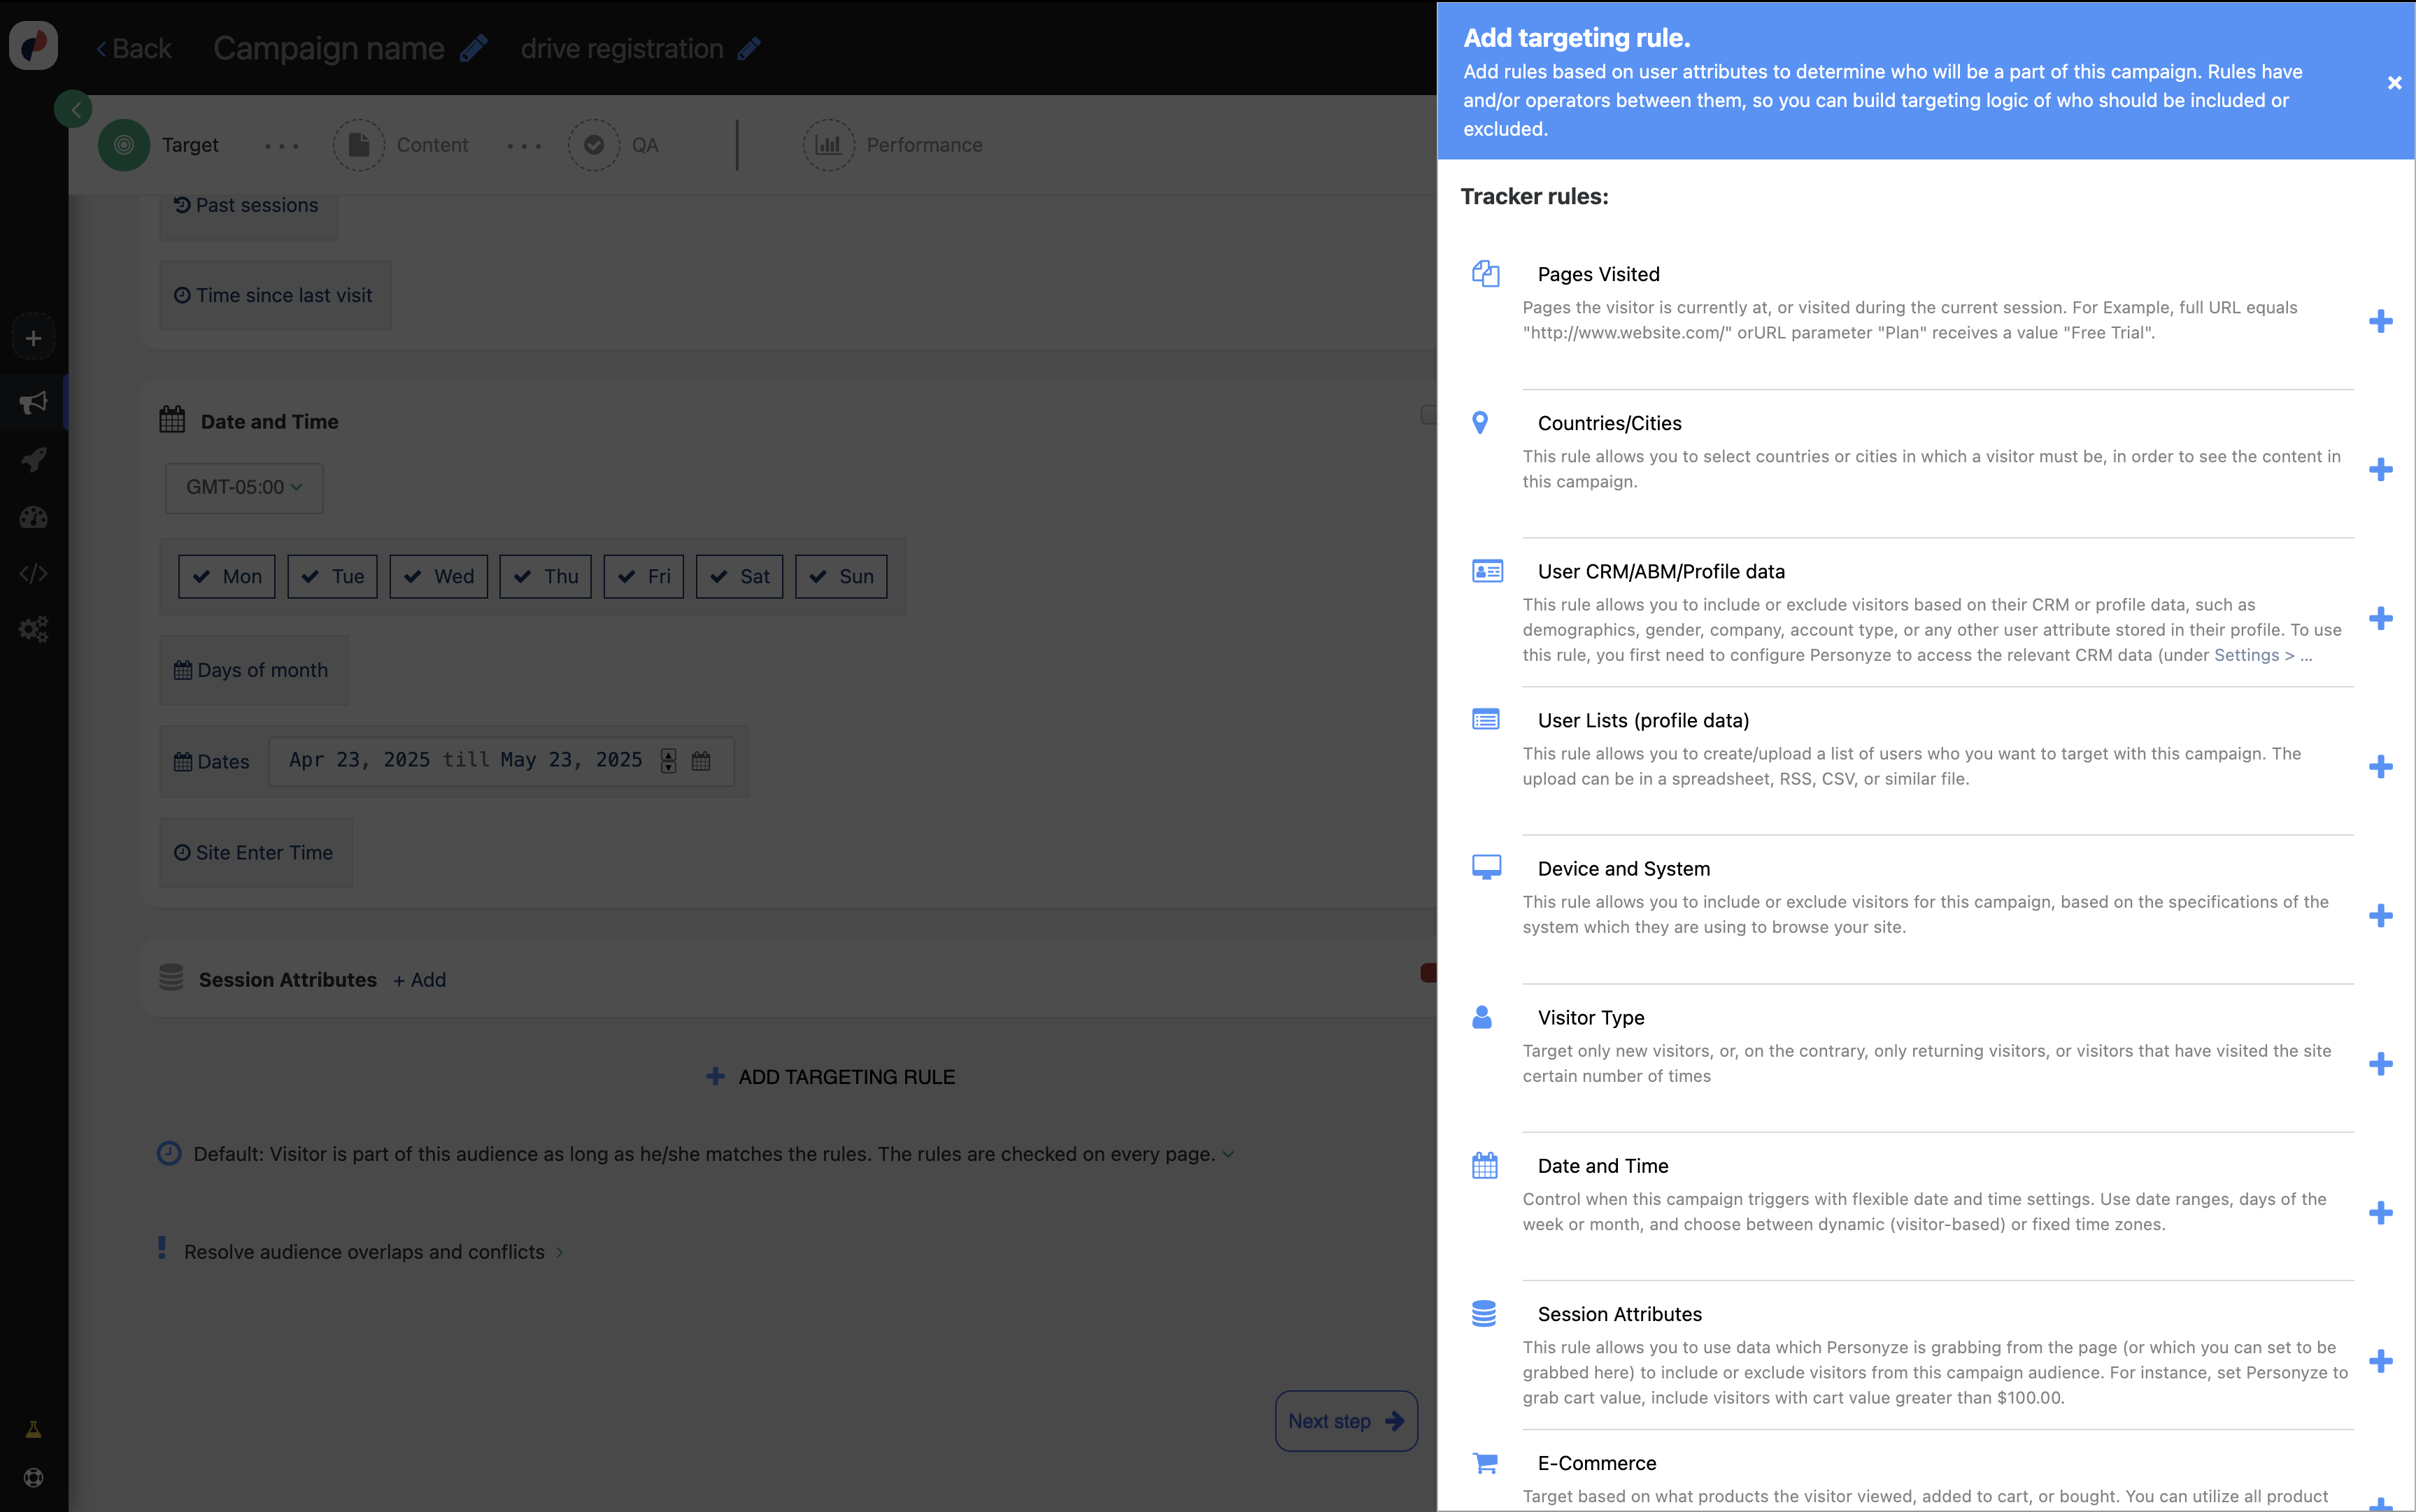Click the Device and System monitor icon
2416x1512 pixels.
pos(1486,867)
